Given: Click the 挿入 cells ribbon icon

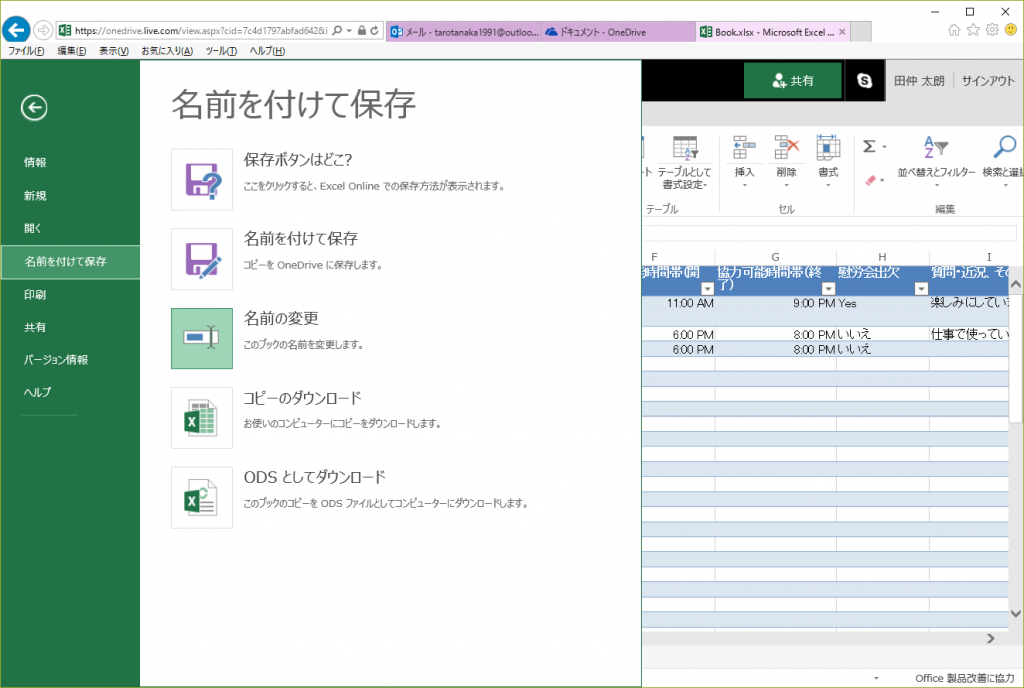Looking at the screenshot, I should click(x=744, y=148).
